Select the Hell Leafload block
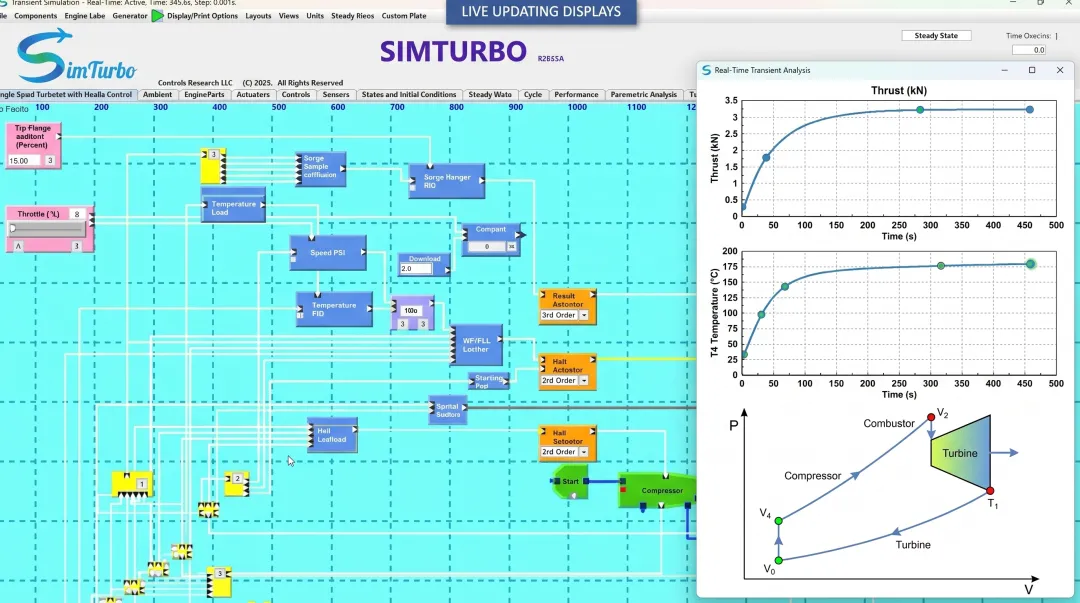1080x603 pixels. (332, 435)
